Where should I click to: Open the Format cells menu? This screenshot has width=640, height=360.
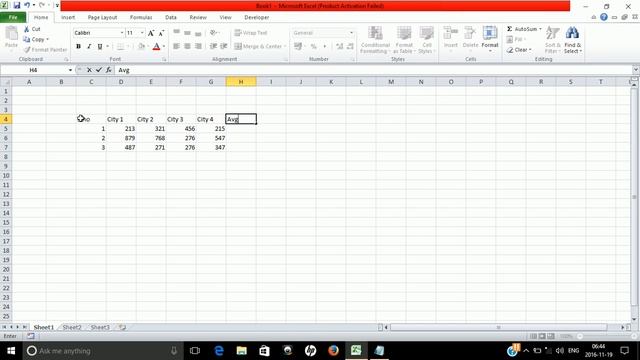click(490, 39)
